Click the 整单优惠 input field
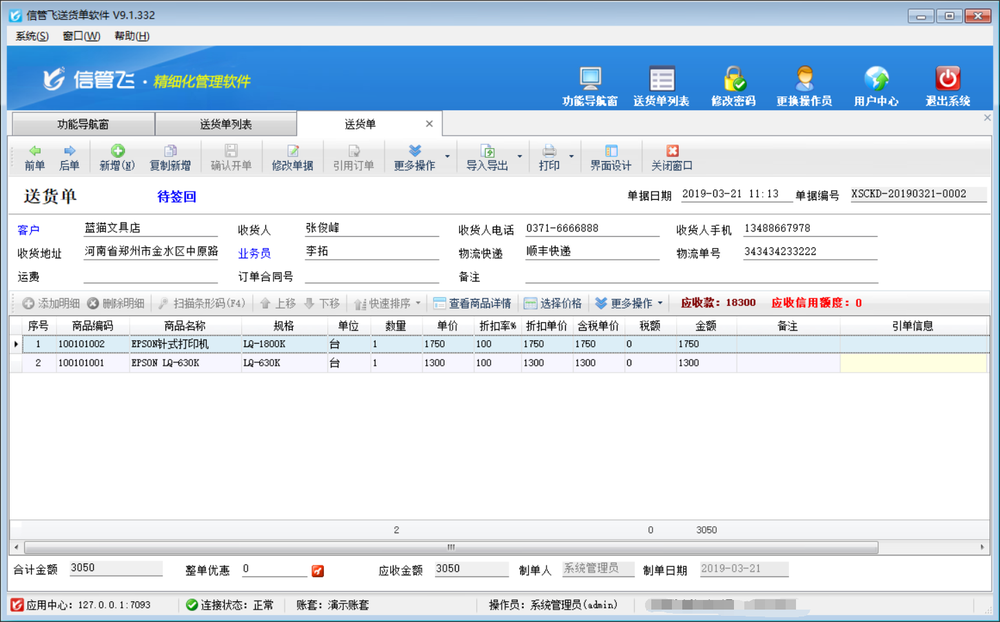This screenshot has height=622, width=1000. pyautogui.click(x=273, y=570)
